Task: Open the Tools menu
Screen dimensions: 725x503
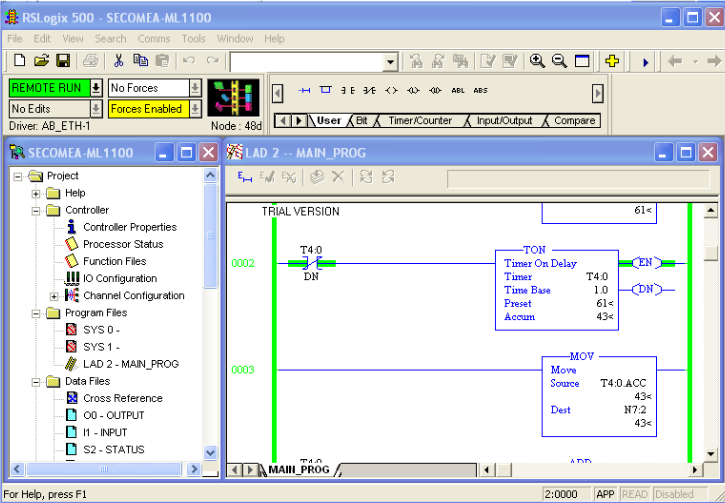Action: tap(193, 39)
